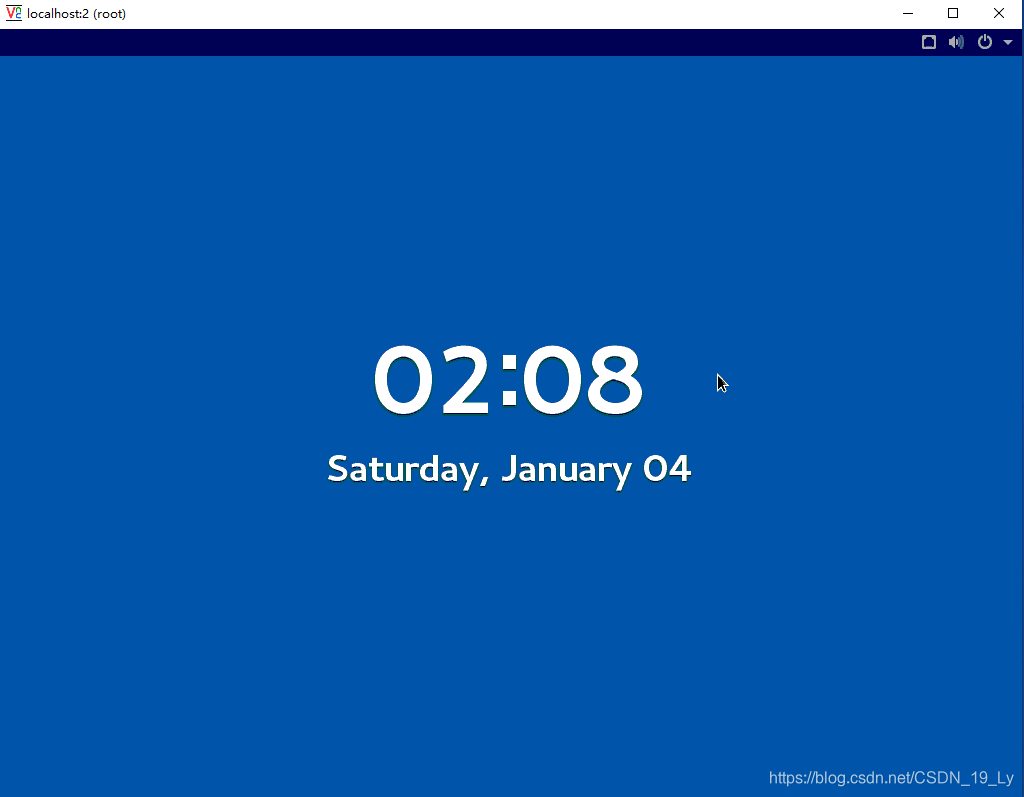
Task: Open the volume speaker icon
Action: [x=956, y=42]
